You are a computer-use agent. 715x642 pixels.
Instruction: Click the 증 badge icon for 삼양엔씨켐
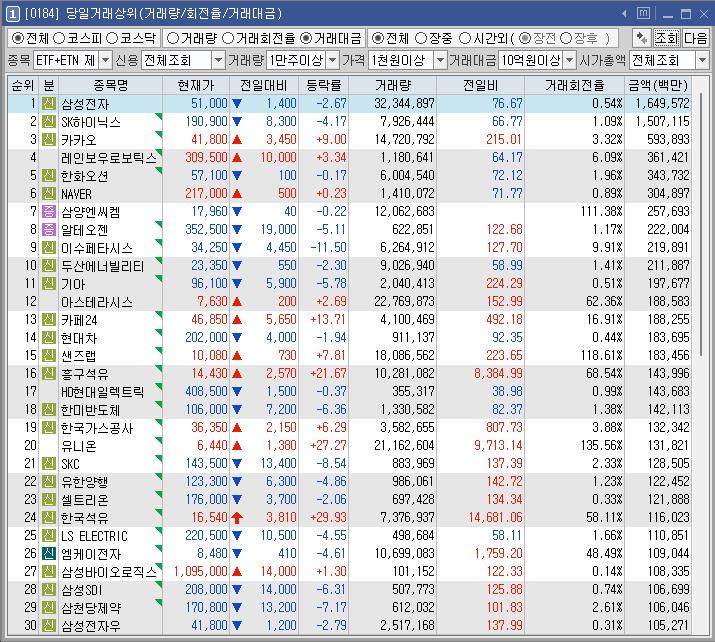(49, 212)
